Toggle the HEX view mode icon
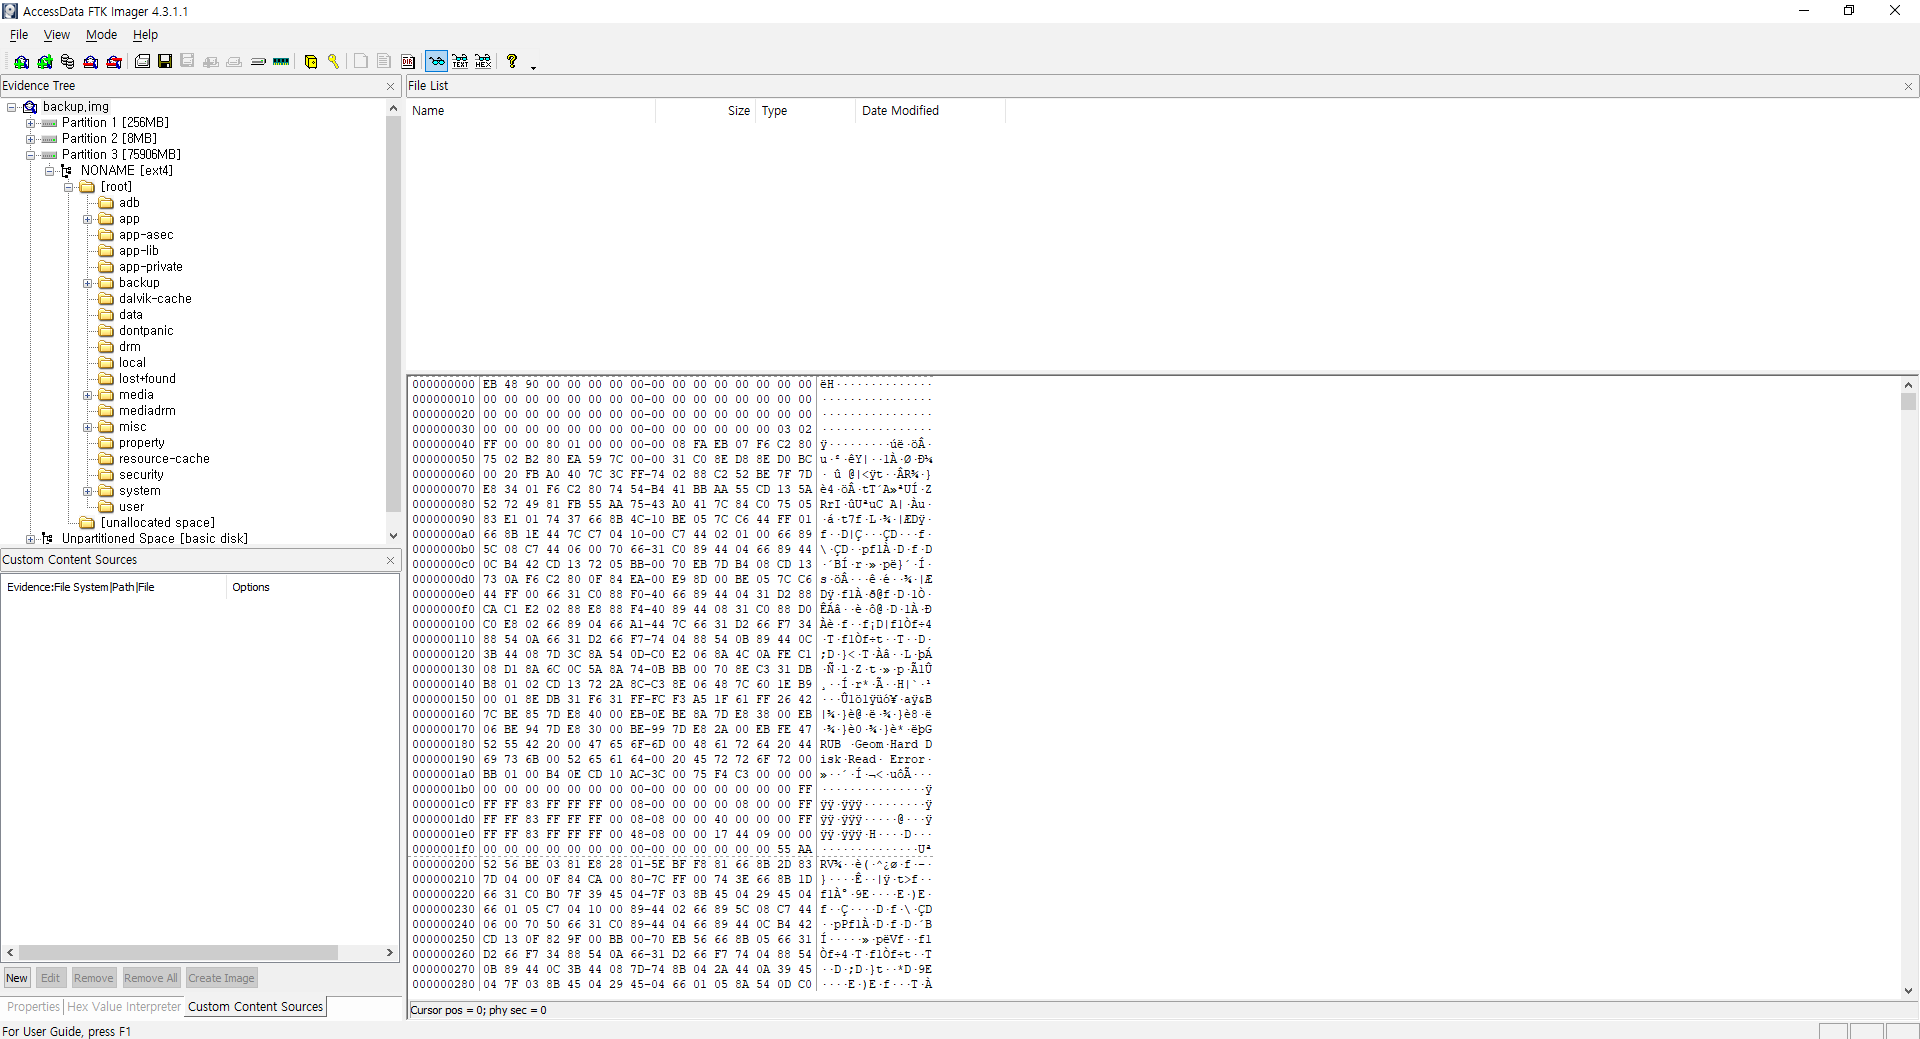1920x1039 pixels. point(483,62)
